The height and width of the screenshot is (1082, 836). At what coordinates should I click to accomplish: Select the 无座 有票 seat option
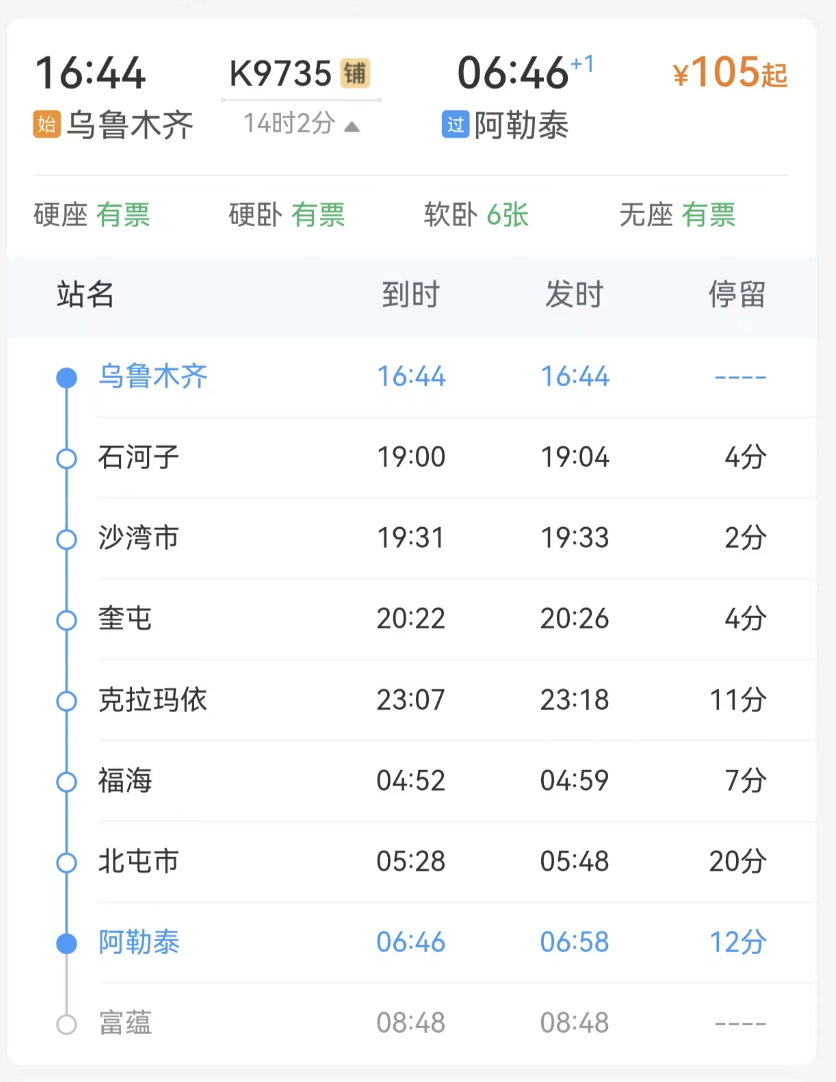[x=677, y=215]
